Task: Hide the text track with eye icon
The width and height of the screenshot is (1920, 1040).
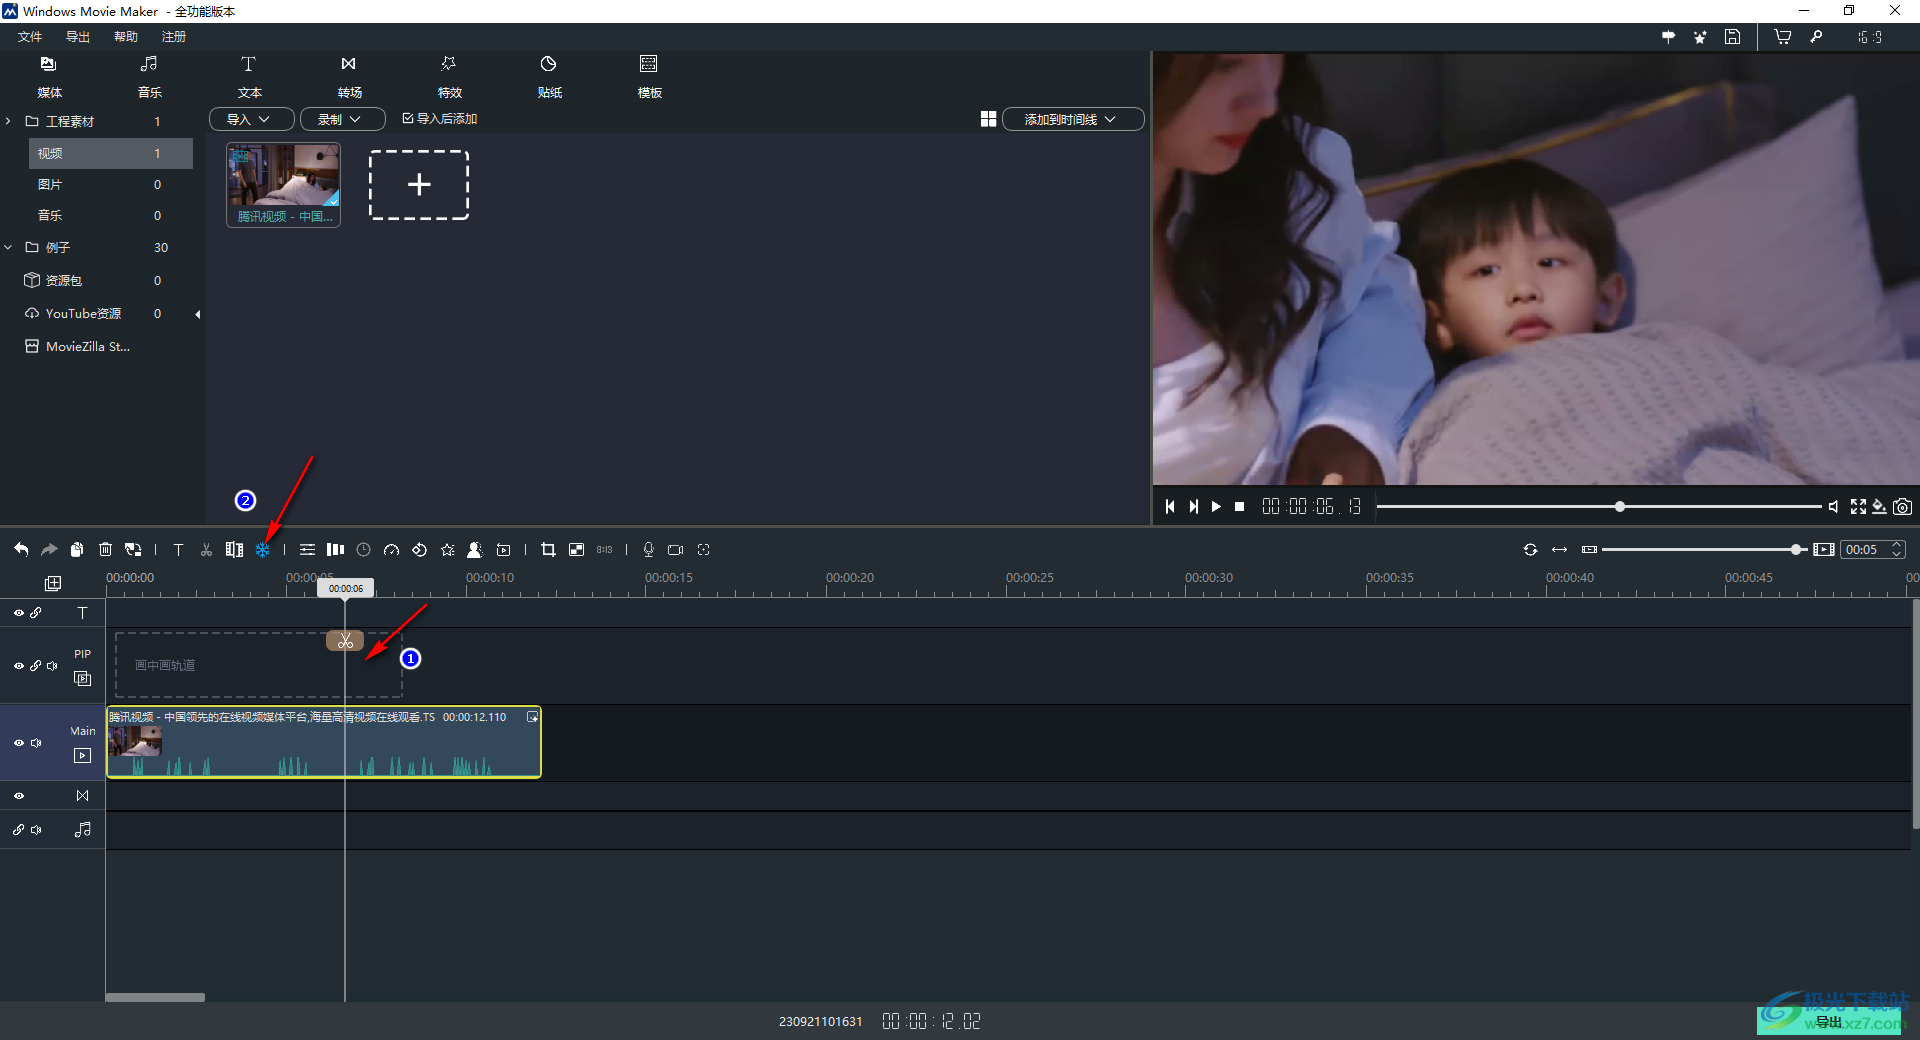Action: [x=18, y=613]
